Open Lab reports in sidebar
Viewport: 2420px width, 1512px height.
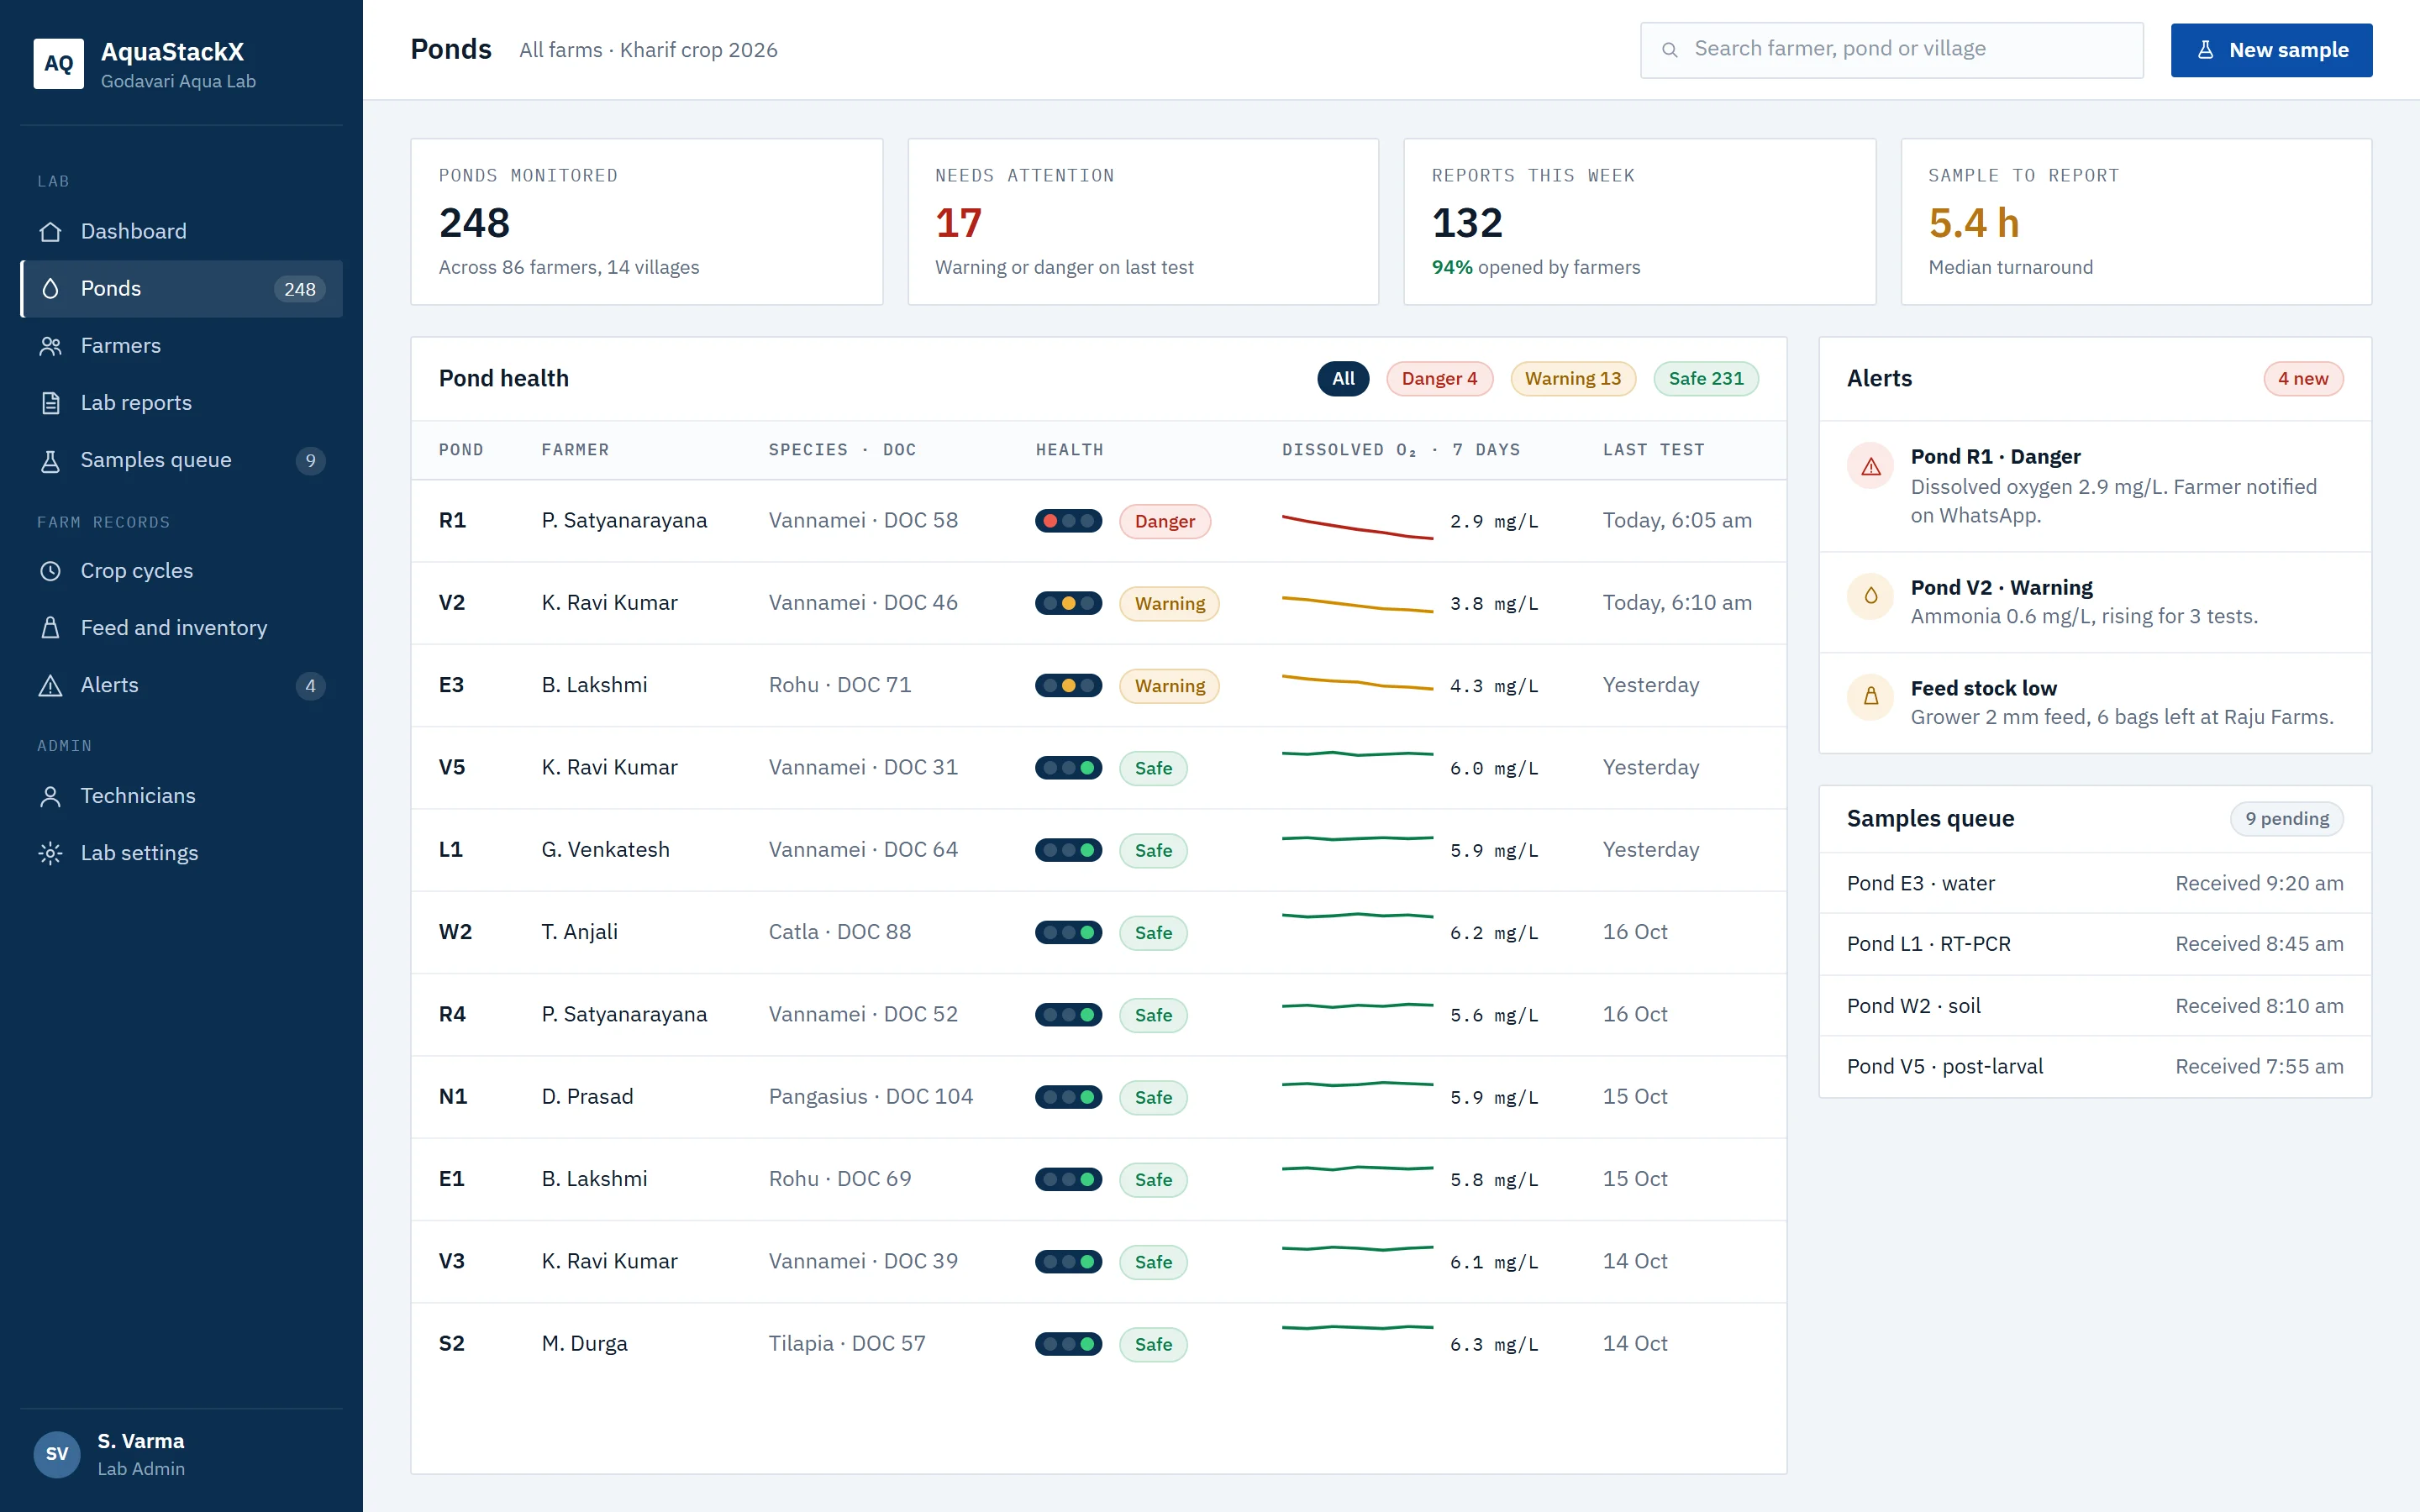(181, 403)
